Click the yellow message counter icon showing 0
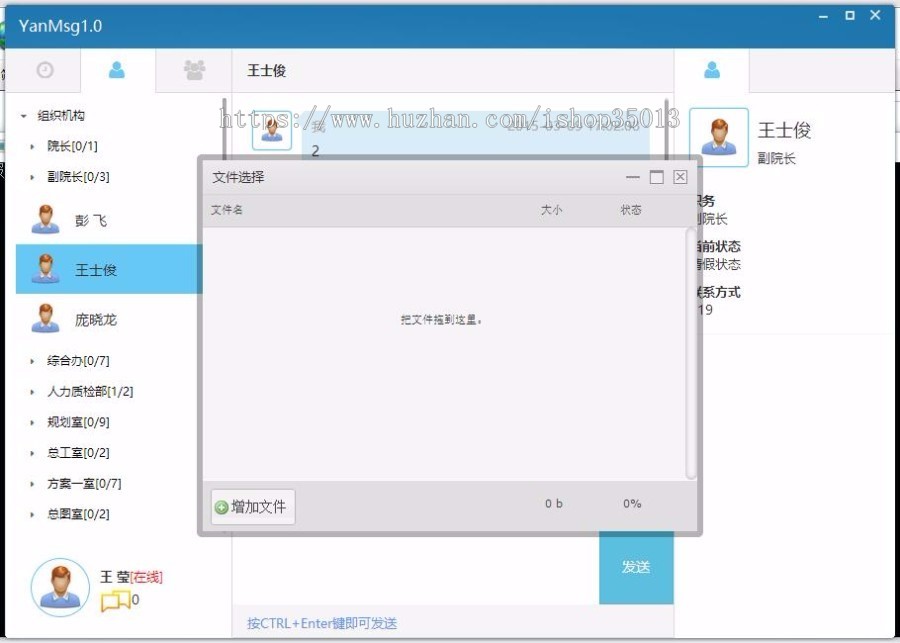This screenshot has width=900, height=643. pos(118,596)
